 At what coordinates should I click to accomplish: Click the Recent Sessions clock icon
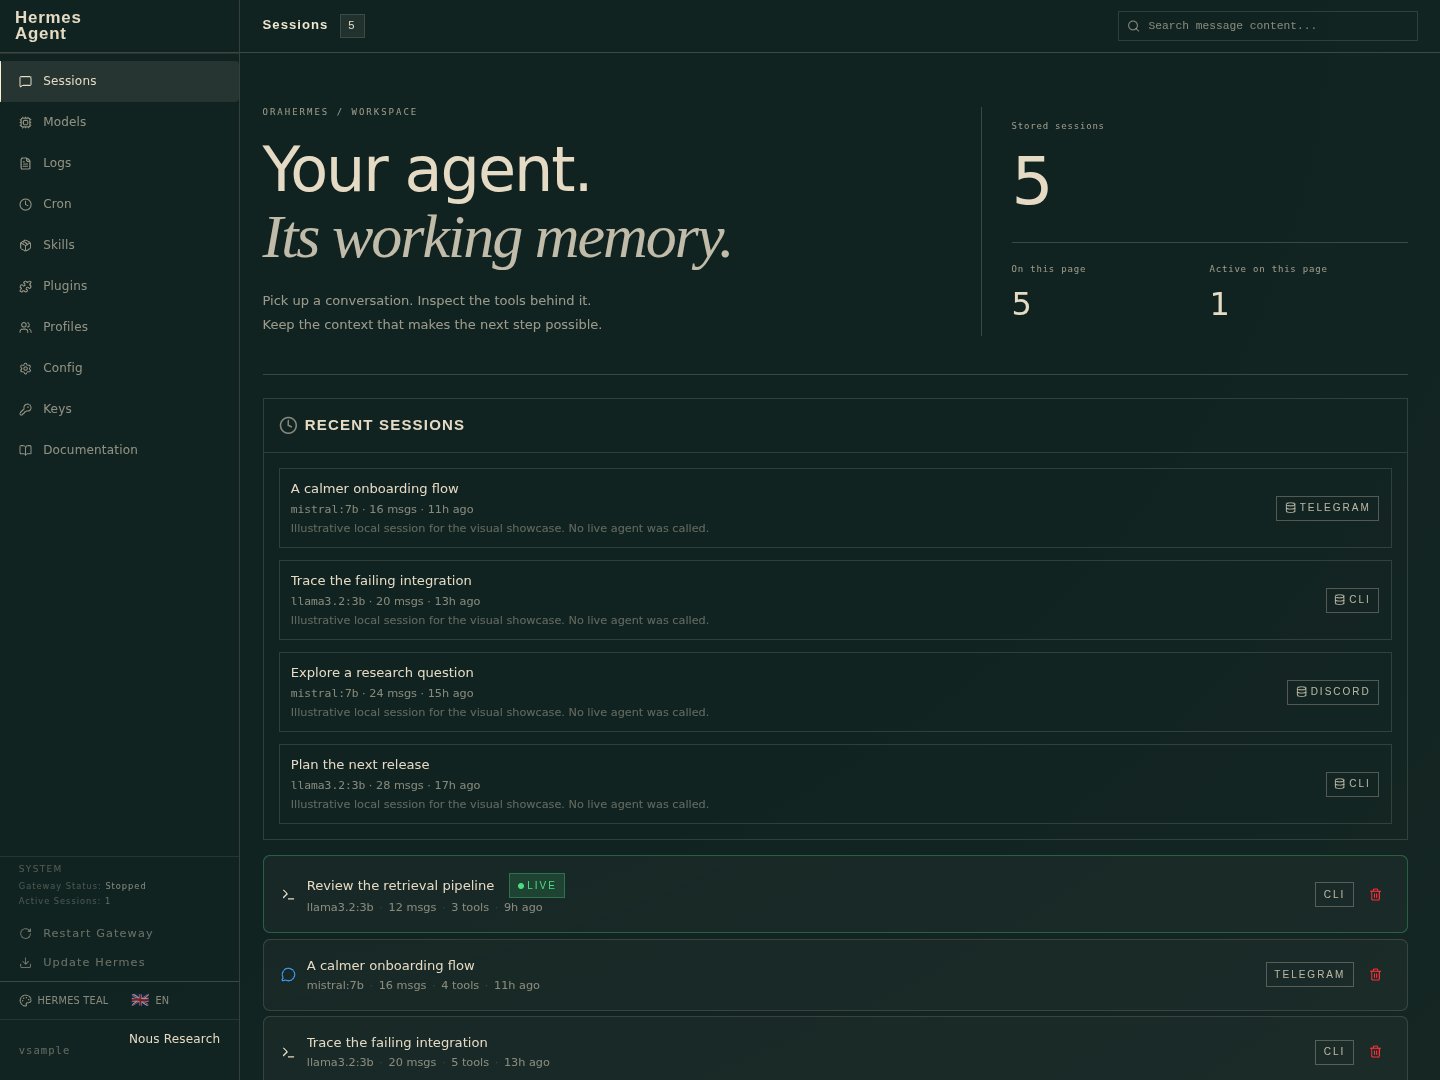click(x=288, y=425)
